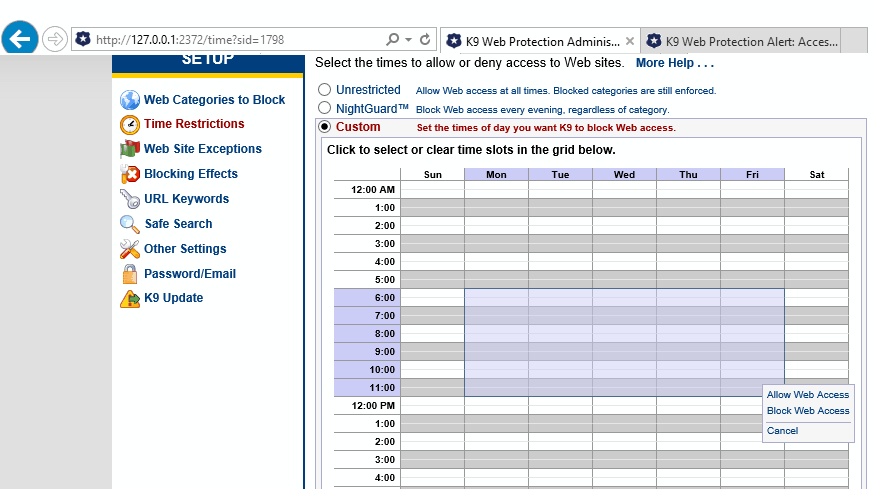Click the Thu column header
Viewport: 875px width, 489px height.
(688, 175)
